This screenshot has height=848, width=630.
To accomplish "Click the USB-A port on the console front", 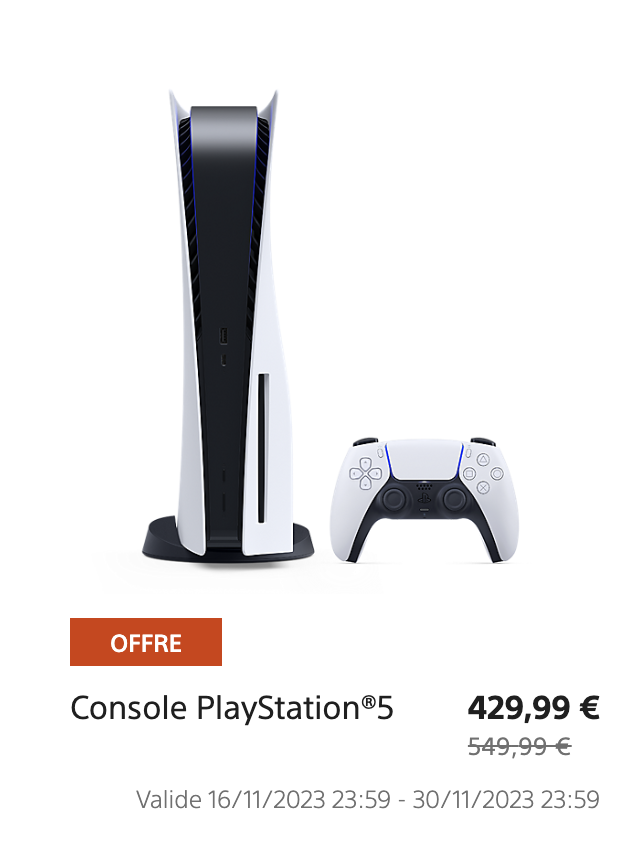I will 223,336.
